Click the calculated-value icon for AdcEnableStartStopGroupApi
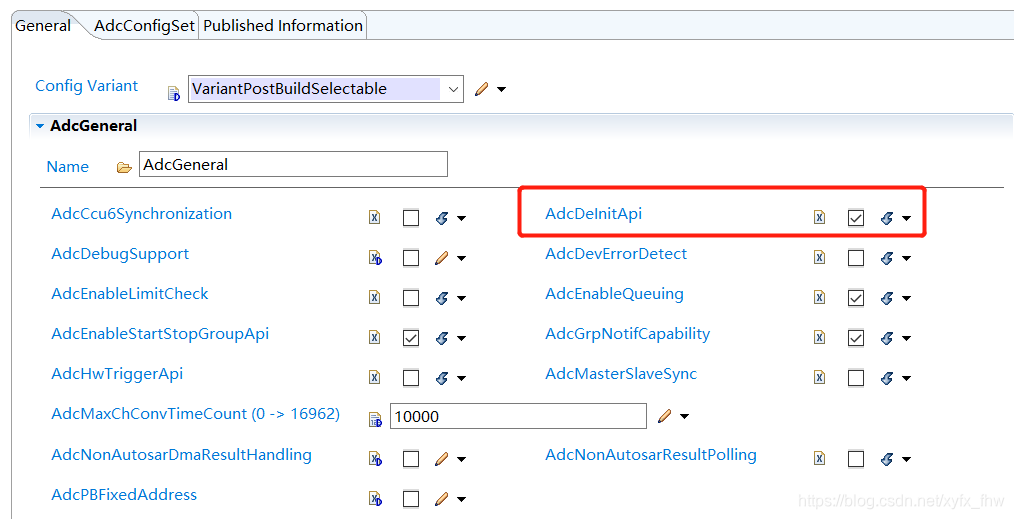 pos(442,338)
